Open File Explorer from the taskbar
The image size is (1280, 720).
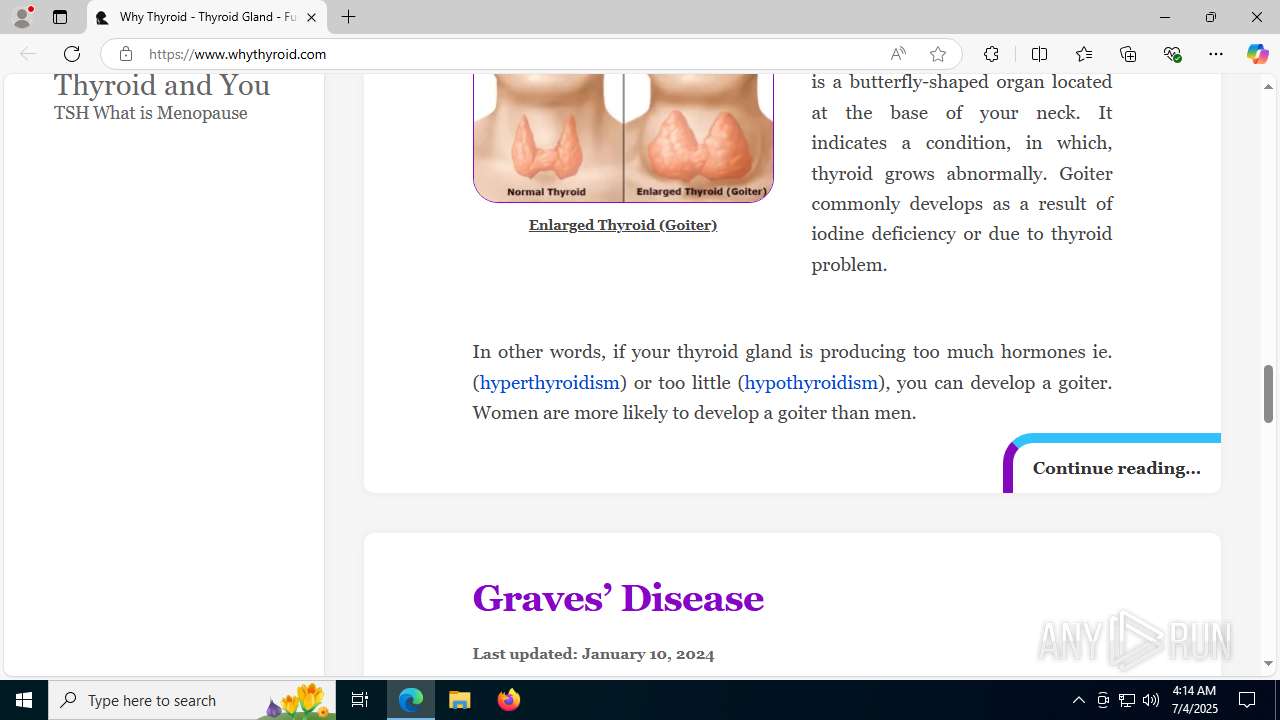[460, 700]
